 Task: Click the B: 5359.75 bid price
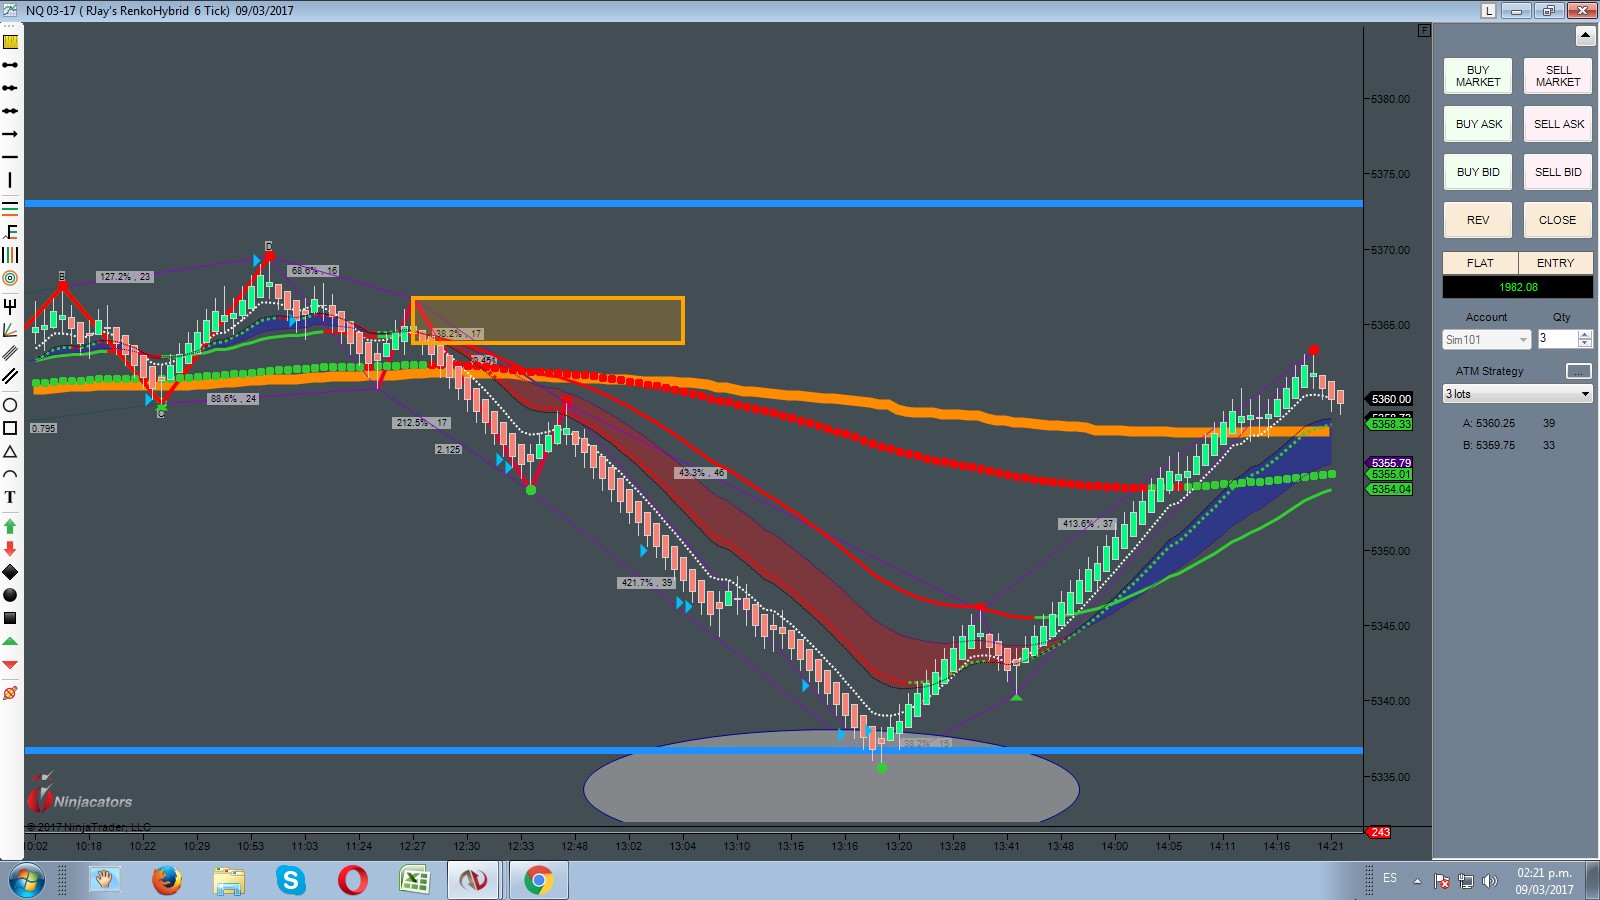coord(1489,445)
